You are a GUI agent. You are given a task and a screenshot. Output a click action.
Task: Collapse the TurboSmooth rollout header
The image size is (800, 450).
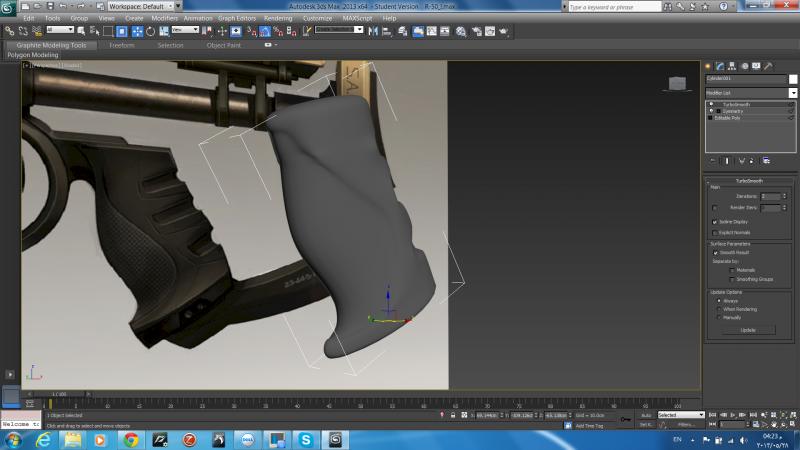(749, 181)
